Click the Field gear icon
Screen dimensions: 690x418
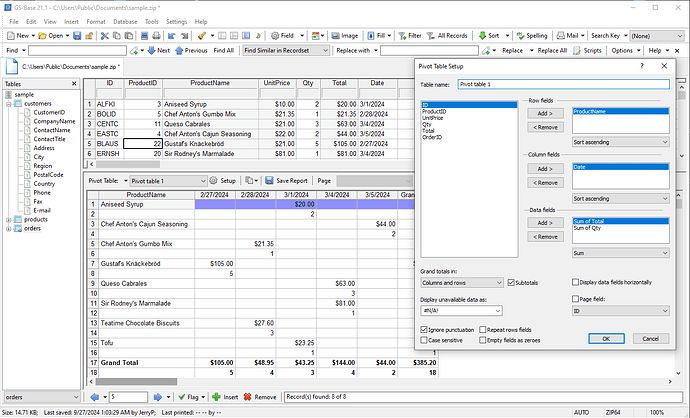point(275,36)
